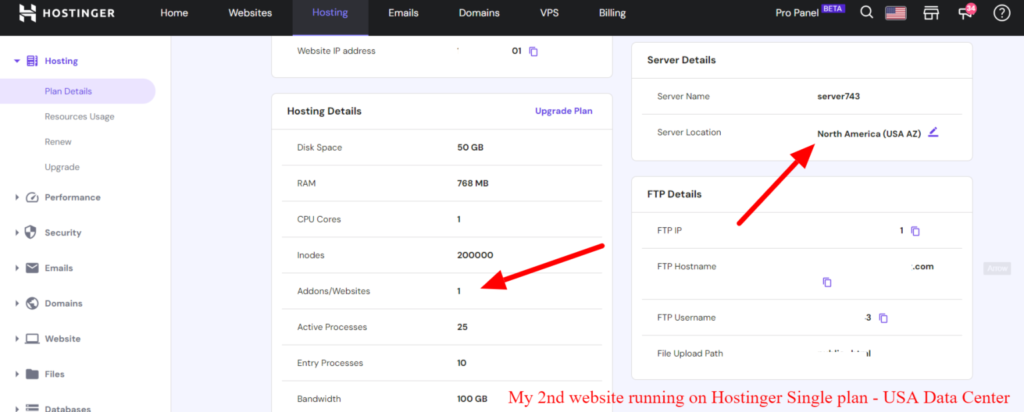Expand the Databases sidebar section
Viewport: 1024px width, 412px height.
tap(17, 408)
